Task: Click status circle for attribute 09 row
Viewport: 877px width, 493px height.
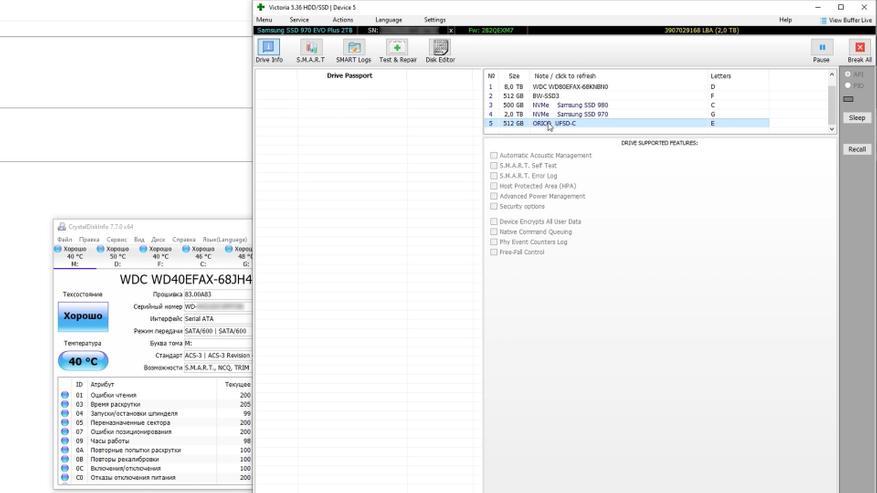Action: coord(65,441)
